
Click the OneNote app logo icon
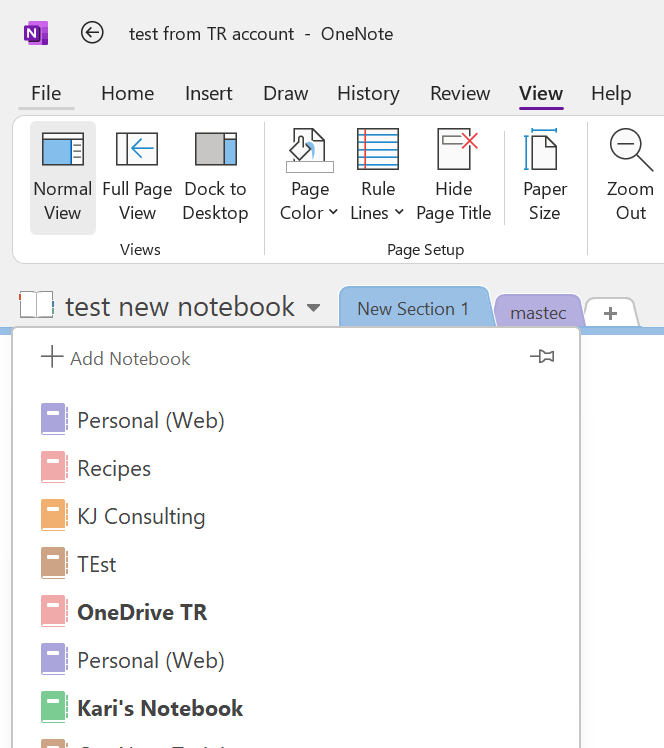(x=36, y=33)
